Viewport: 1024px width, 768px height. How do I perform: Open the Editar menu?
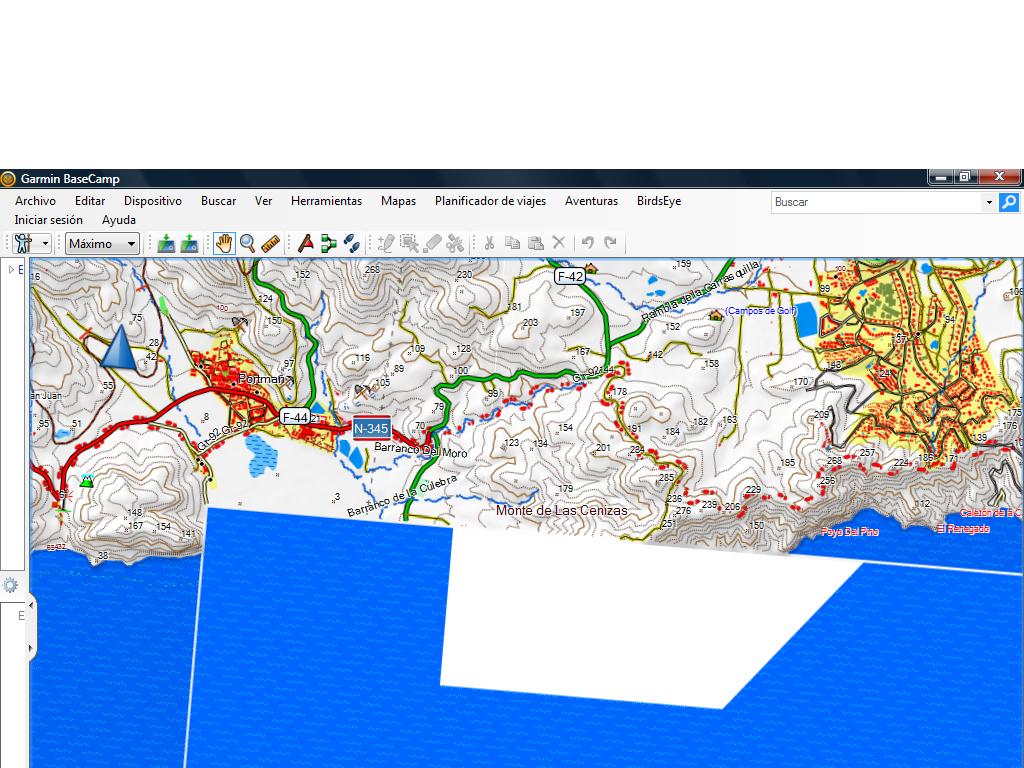90,201
